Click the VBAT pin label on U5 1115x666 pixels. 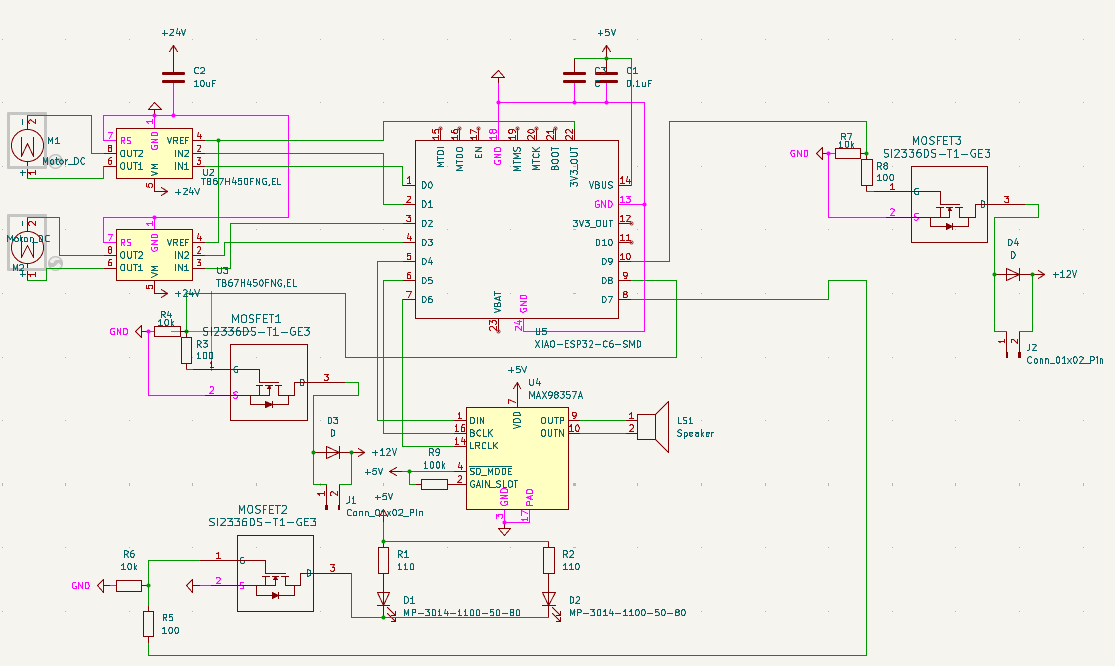[x=498, y=303]
